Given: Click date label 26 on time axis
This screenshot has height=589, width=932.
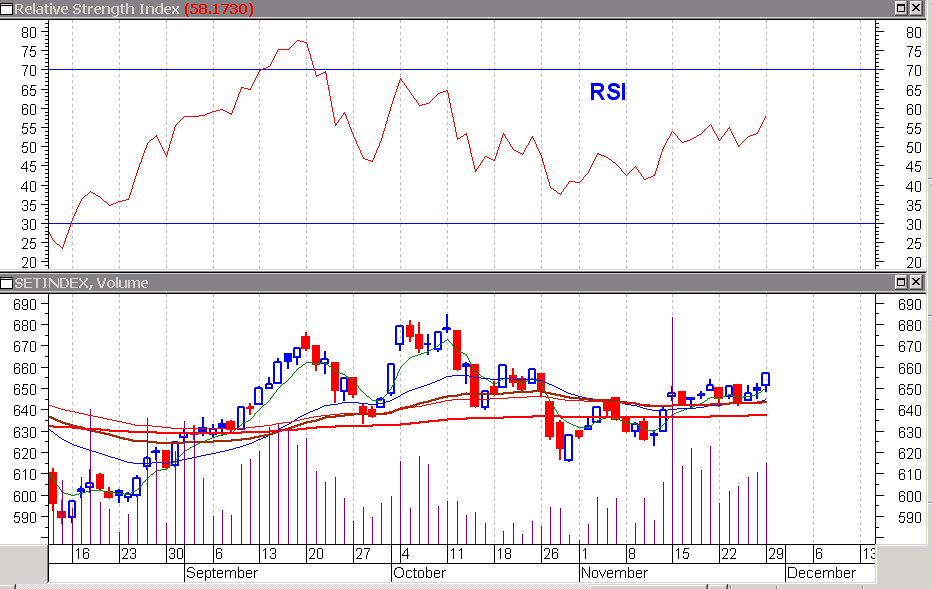Looking at the screenshot, I should pos(551,554).
